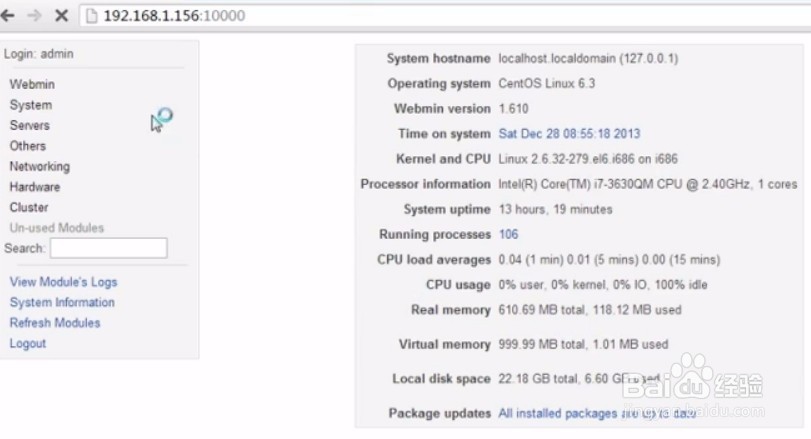Open View Module's Logs link

pyautogui.click(x=63, y=282)
